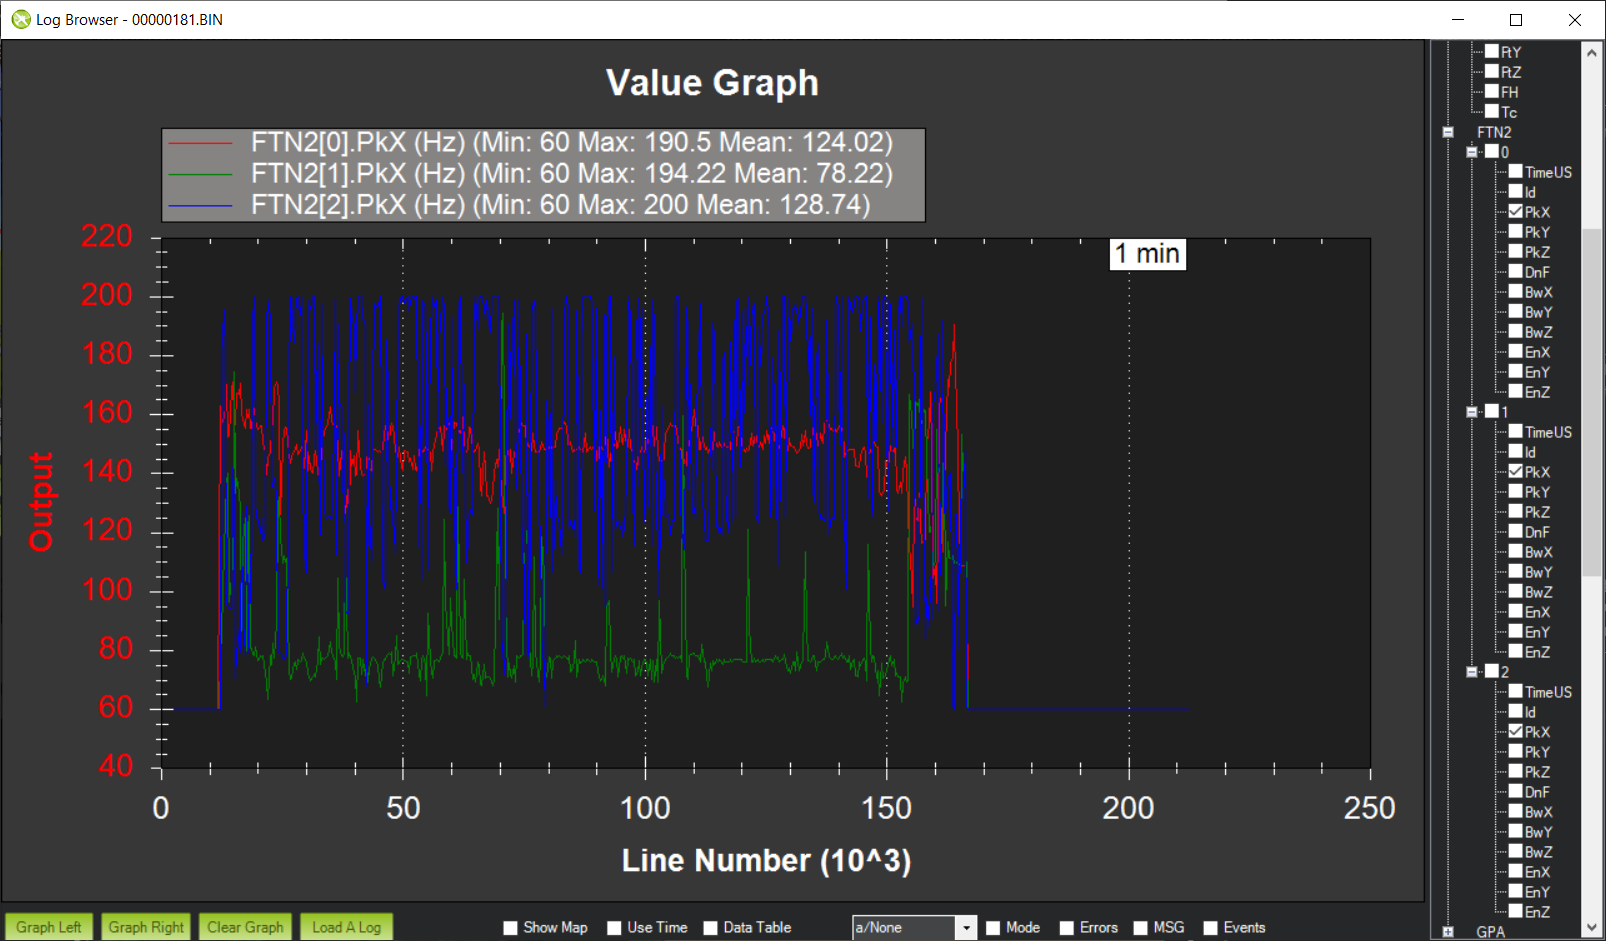Tick the Mode checkbox
The height and width of the screenshot is (941, 1606).
993,928
